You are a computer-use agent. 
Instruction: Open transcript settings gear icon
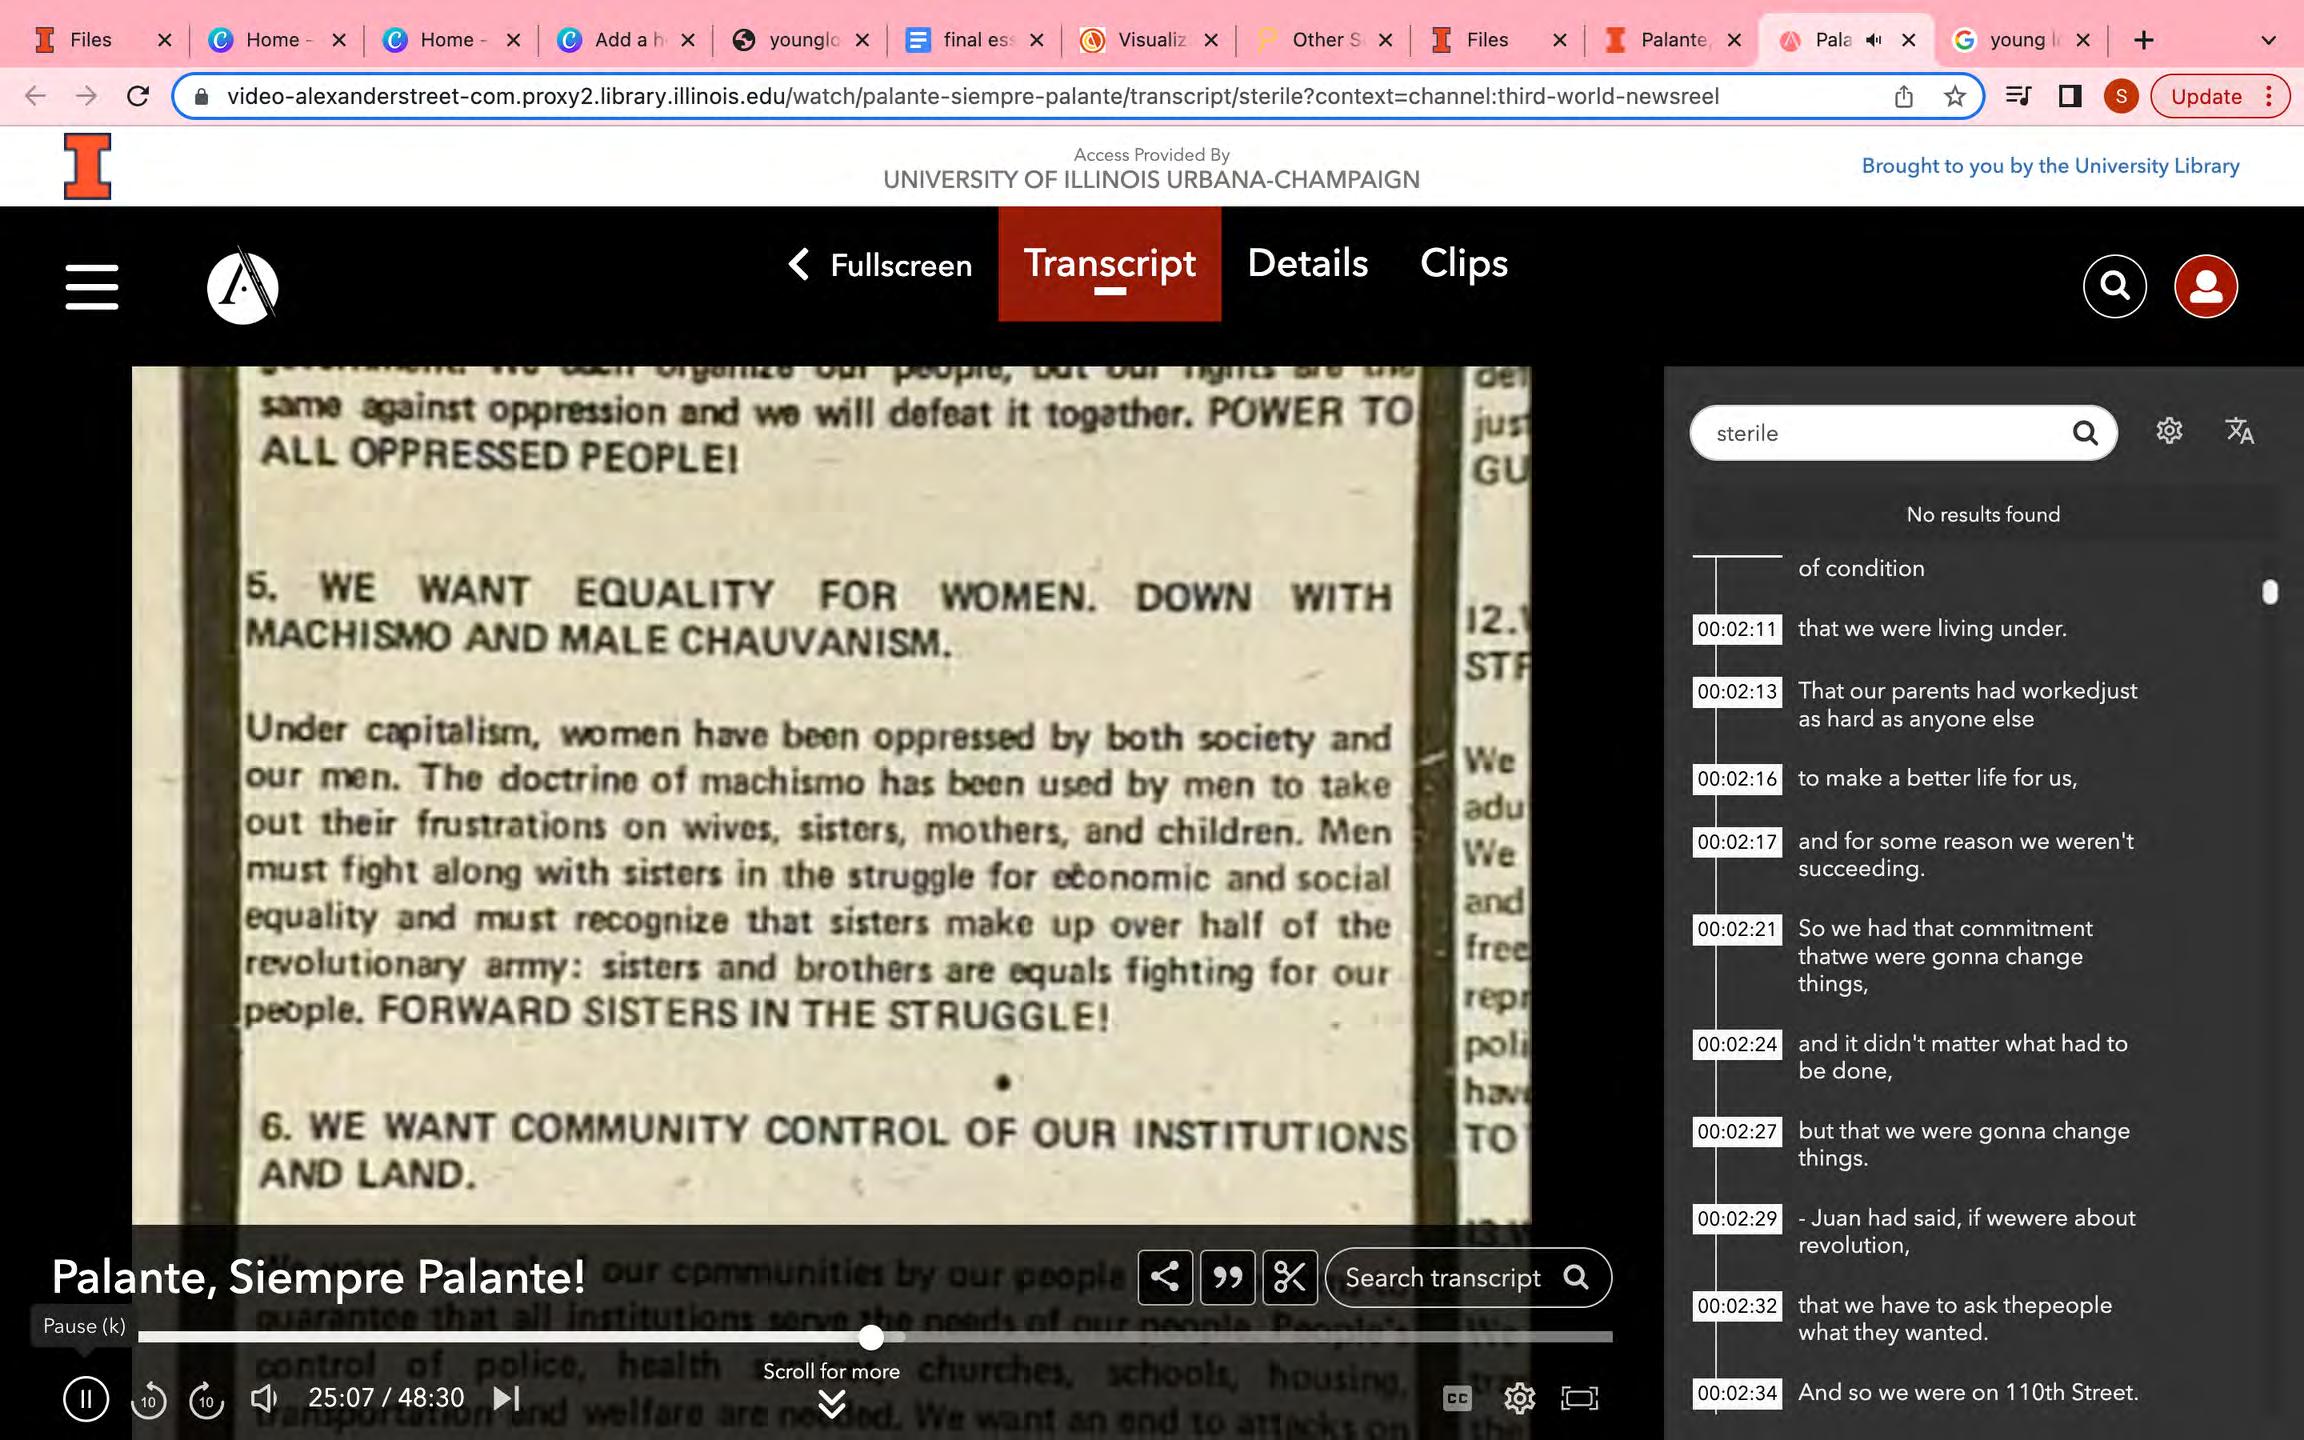pos(2169,432)
